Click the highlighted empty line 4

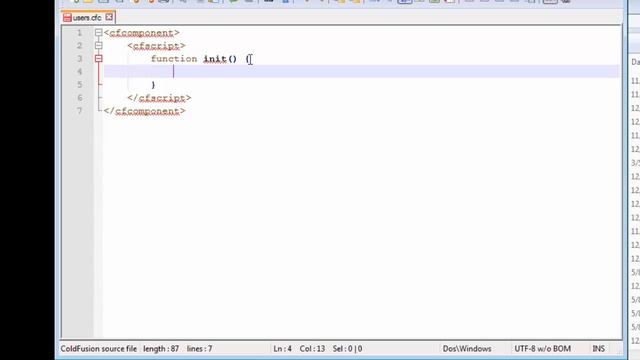point(362,71)
